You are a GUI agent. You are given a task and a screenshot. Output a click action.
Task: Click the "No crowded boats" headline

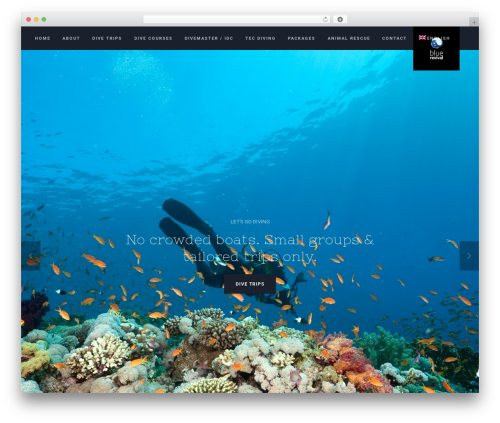tap(250, 248)
